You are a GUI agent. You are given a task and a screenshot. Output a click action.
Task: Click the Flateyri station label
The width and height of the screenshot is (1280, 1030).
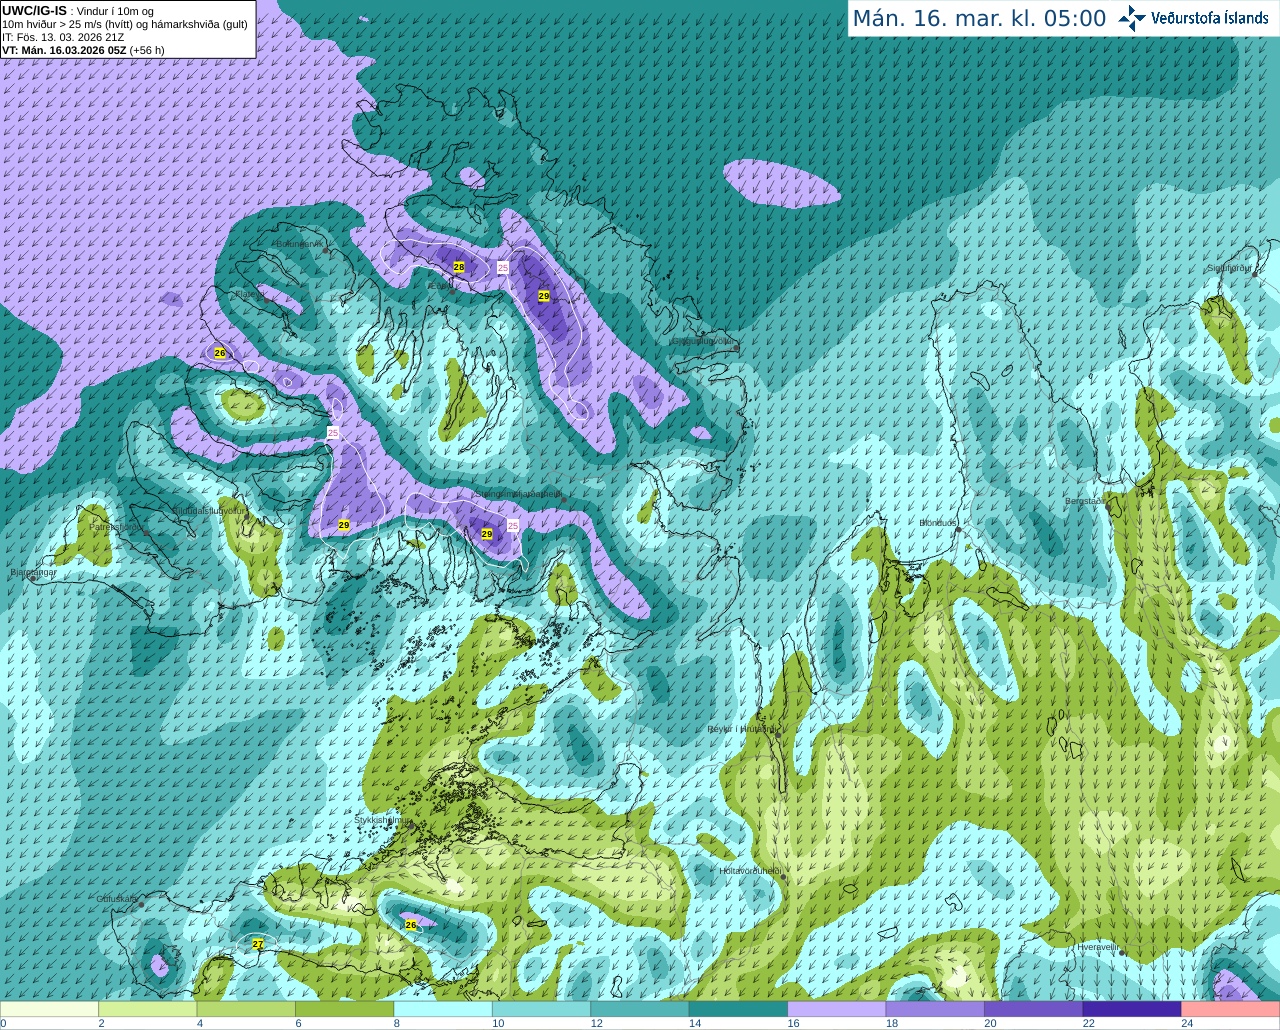(249, 294)
